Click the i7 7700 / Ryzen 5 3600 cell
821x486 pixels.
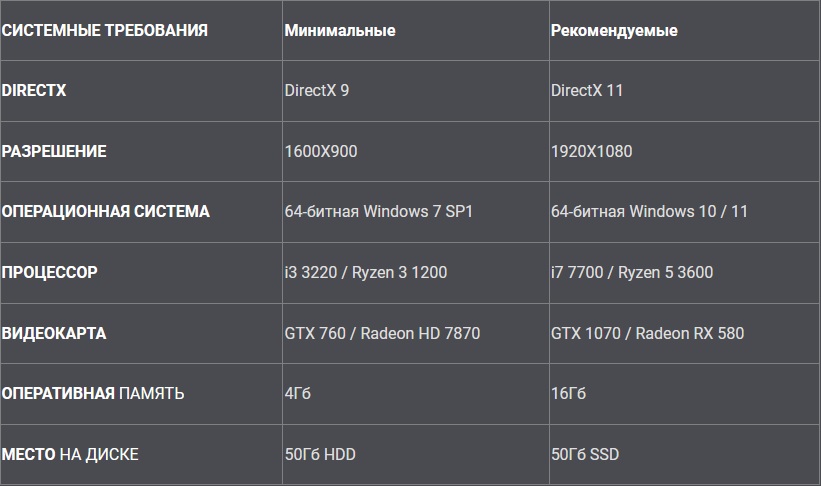point(632,272)
